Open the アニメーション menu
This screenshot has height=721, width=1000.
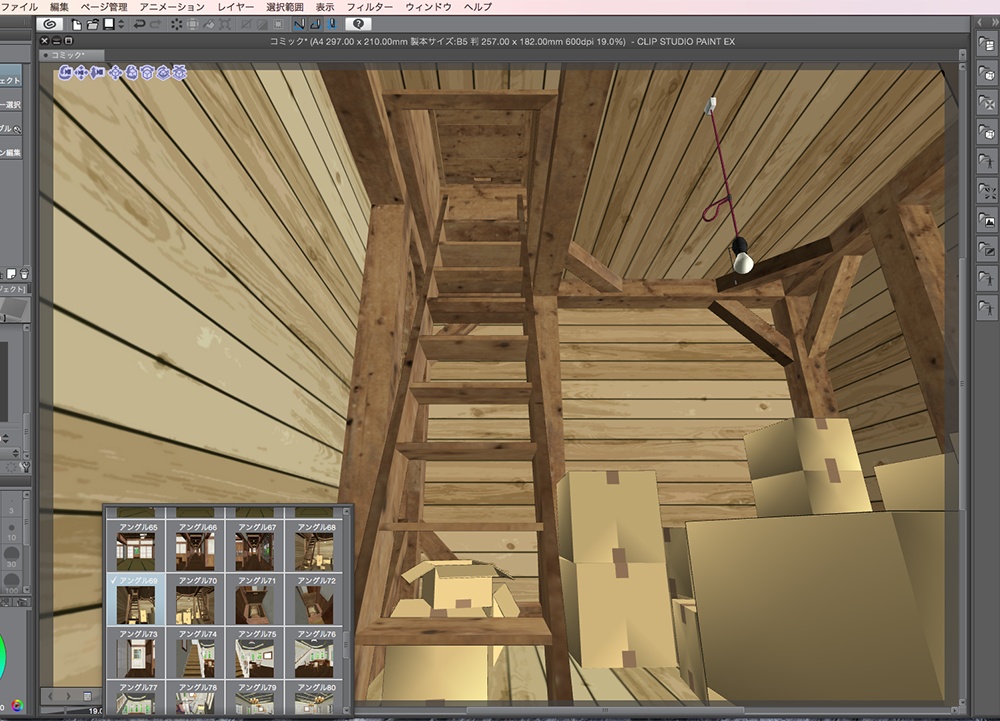coord(172,7)
